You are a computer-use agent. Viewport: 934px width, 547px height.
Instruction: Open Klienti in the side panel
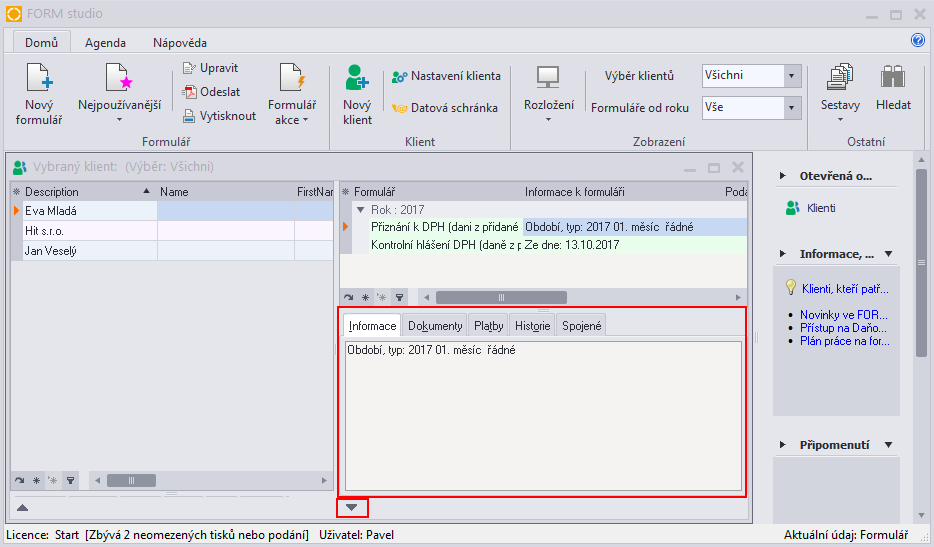(x=811, y=208)
